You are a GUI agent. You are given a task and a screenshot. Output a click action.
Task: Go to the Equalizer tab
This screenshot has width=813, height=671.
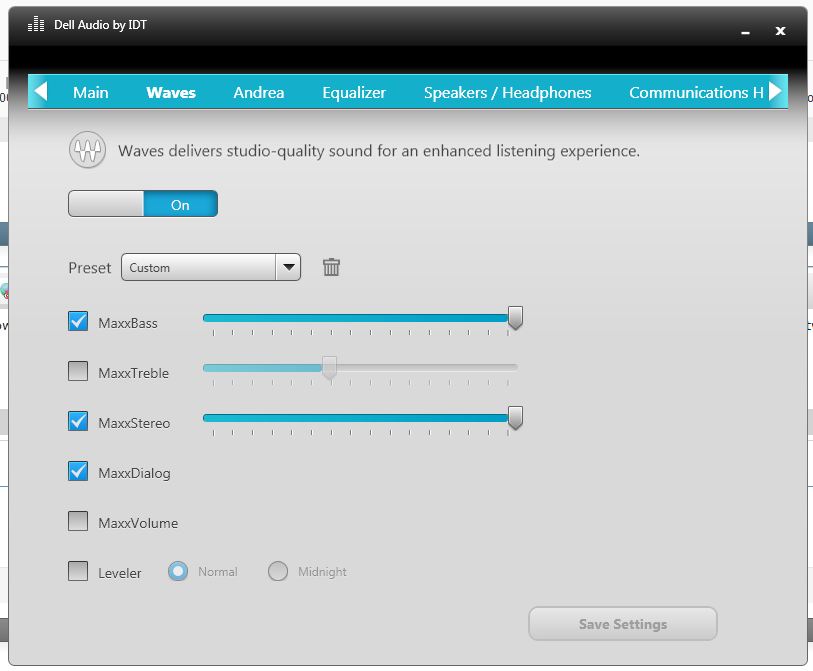pos(354,92)
